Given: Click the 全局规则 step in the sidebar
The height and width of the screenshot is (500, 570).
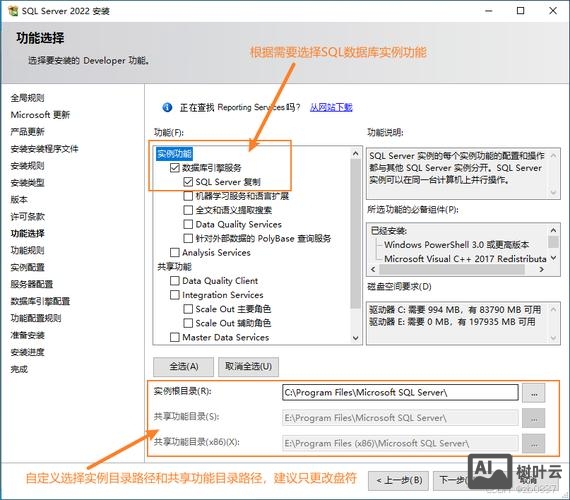Looking at the screenshot, I should click(27, 98).
